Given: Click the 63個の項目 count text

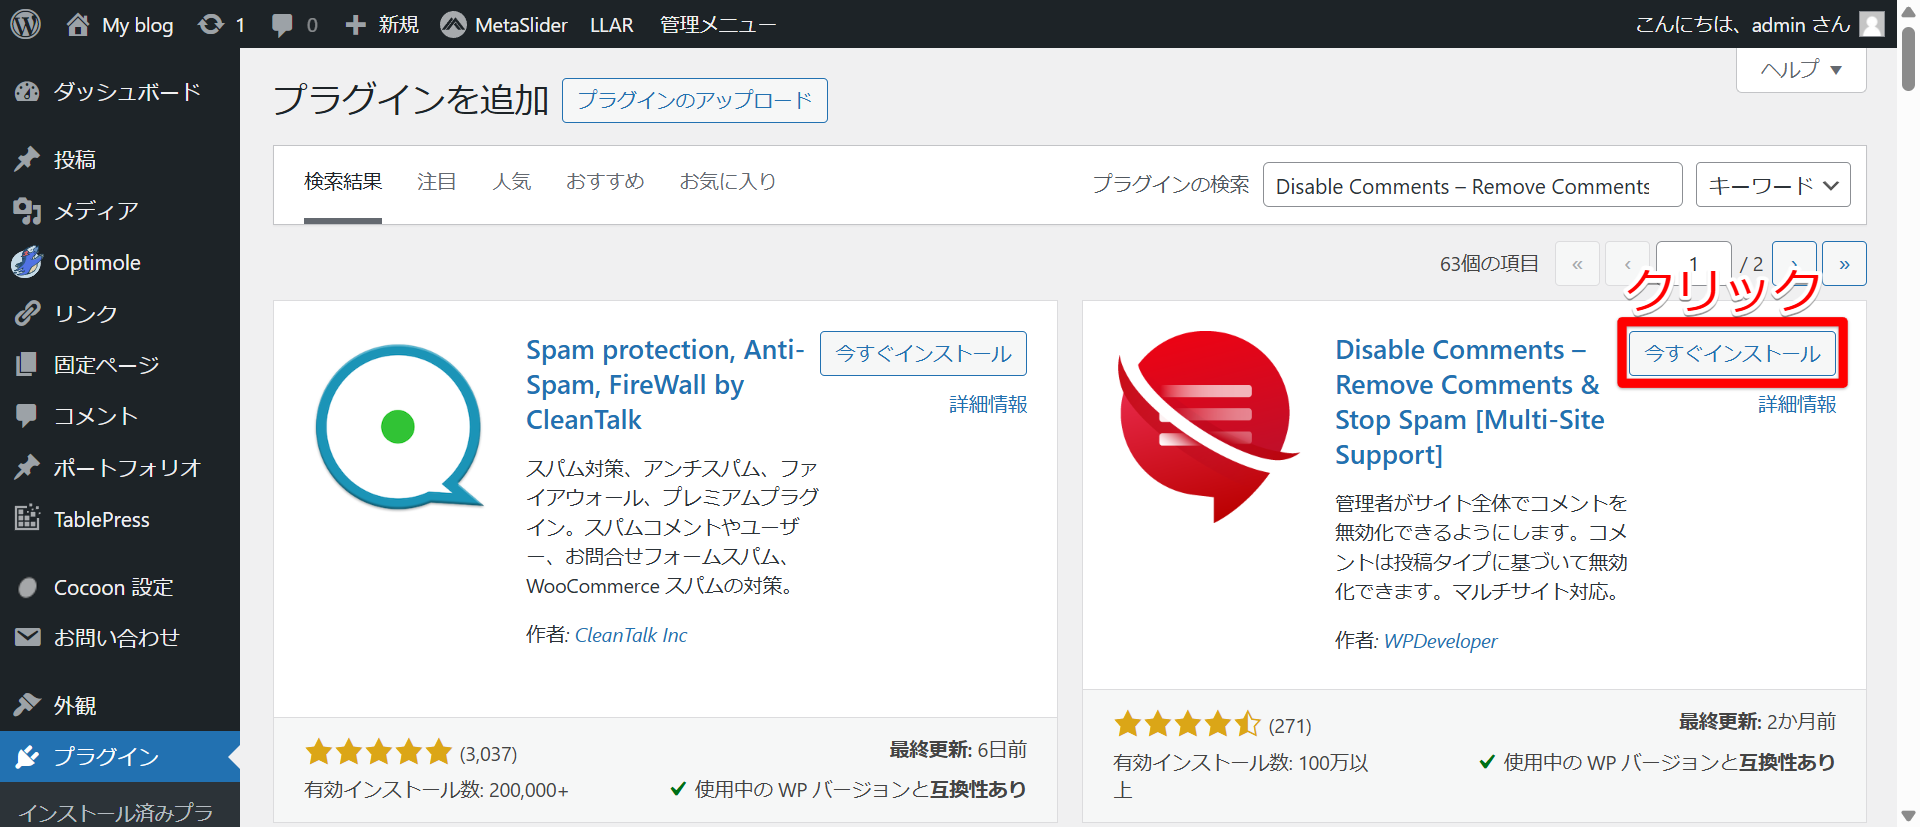Looking at the screenshot, I should [x=1489, y=264].
